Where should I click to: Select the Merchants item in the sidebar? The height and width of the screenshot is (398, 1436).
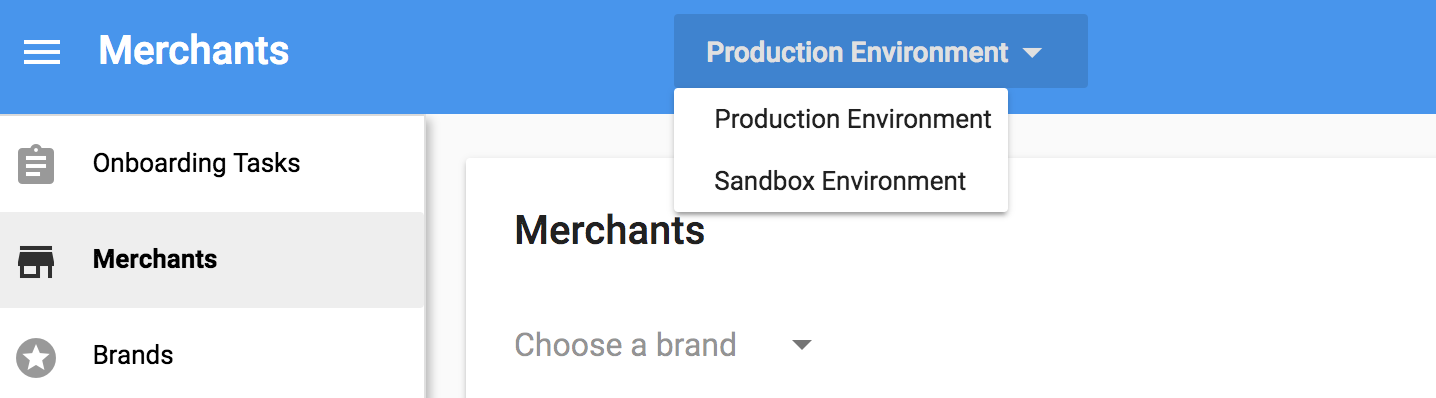point(212,260)
